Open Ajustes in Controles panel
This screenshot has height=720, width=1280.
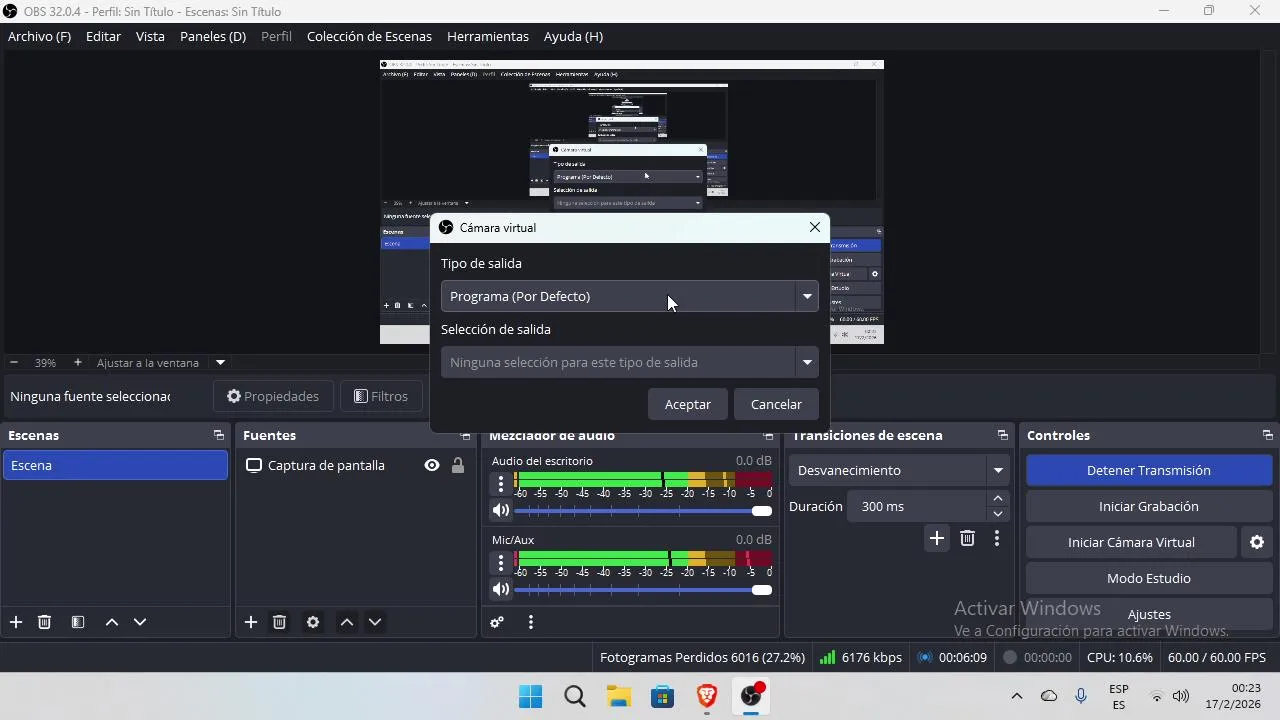[x=1149, y=614]
